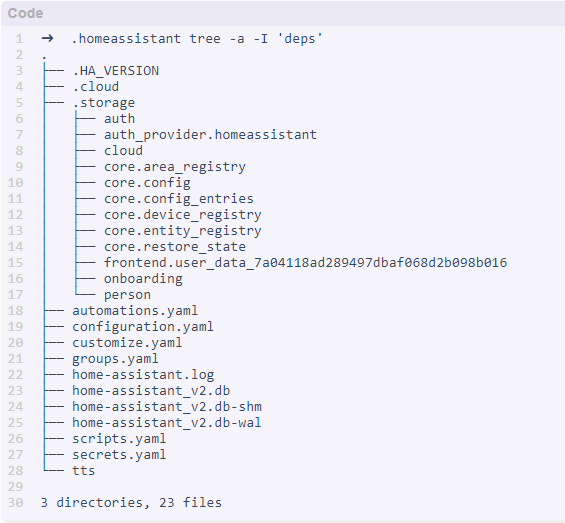The height and width of the screenshot is (523, 565).
Task: Click the directories and files summary line
Action: 131,503
